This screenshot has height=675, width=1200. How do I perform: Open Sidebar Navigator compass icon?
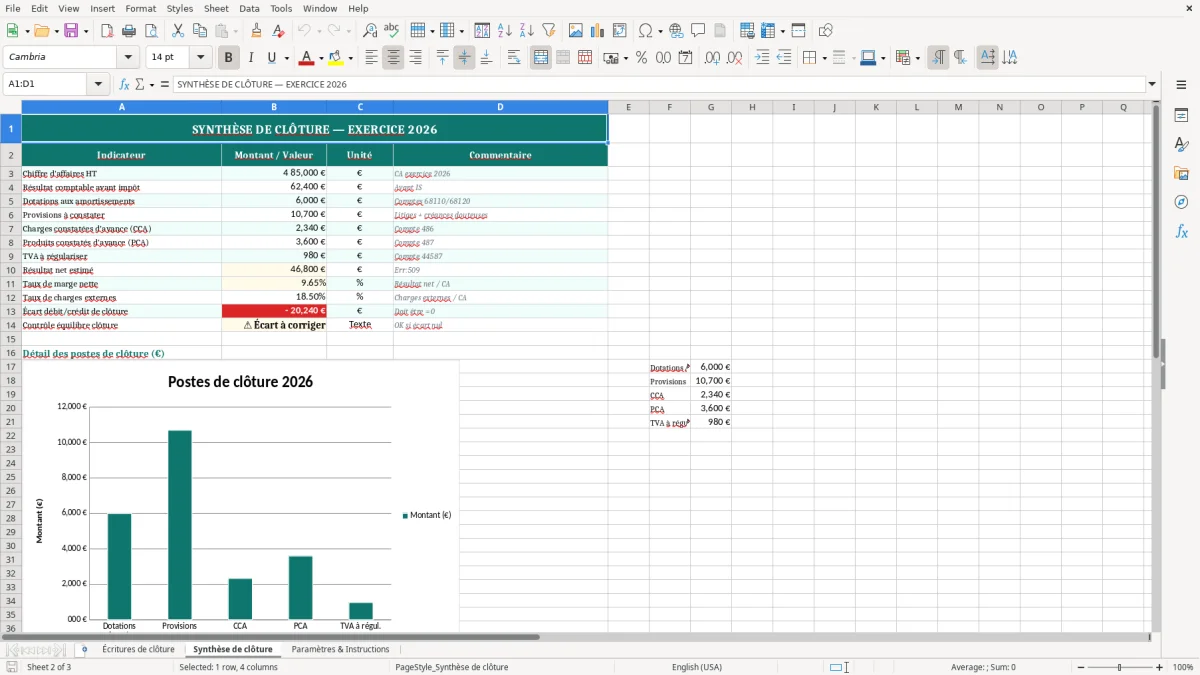coord(1181,202)
